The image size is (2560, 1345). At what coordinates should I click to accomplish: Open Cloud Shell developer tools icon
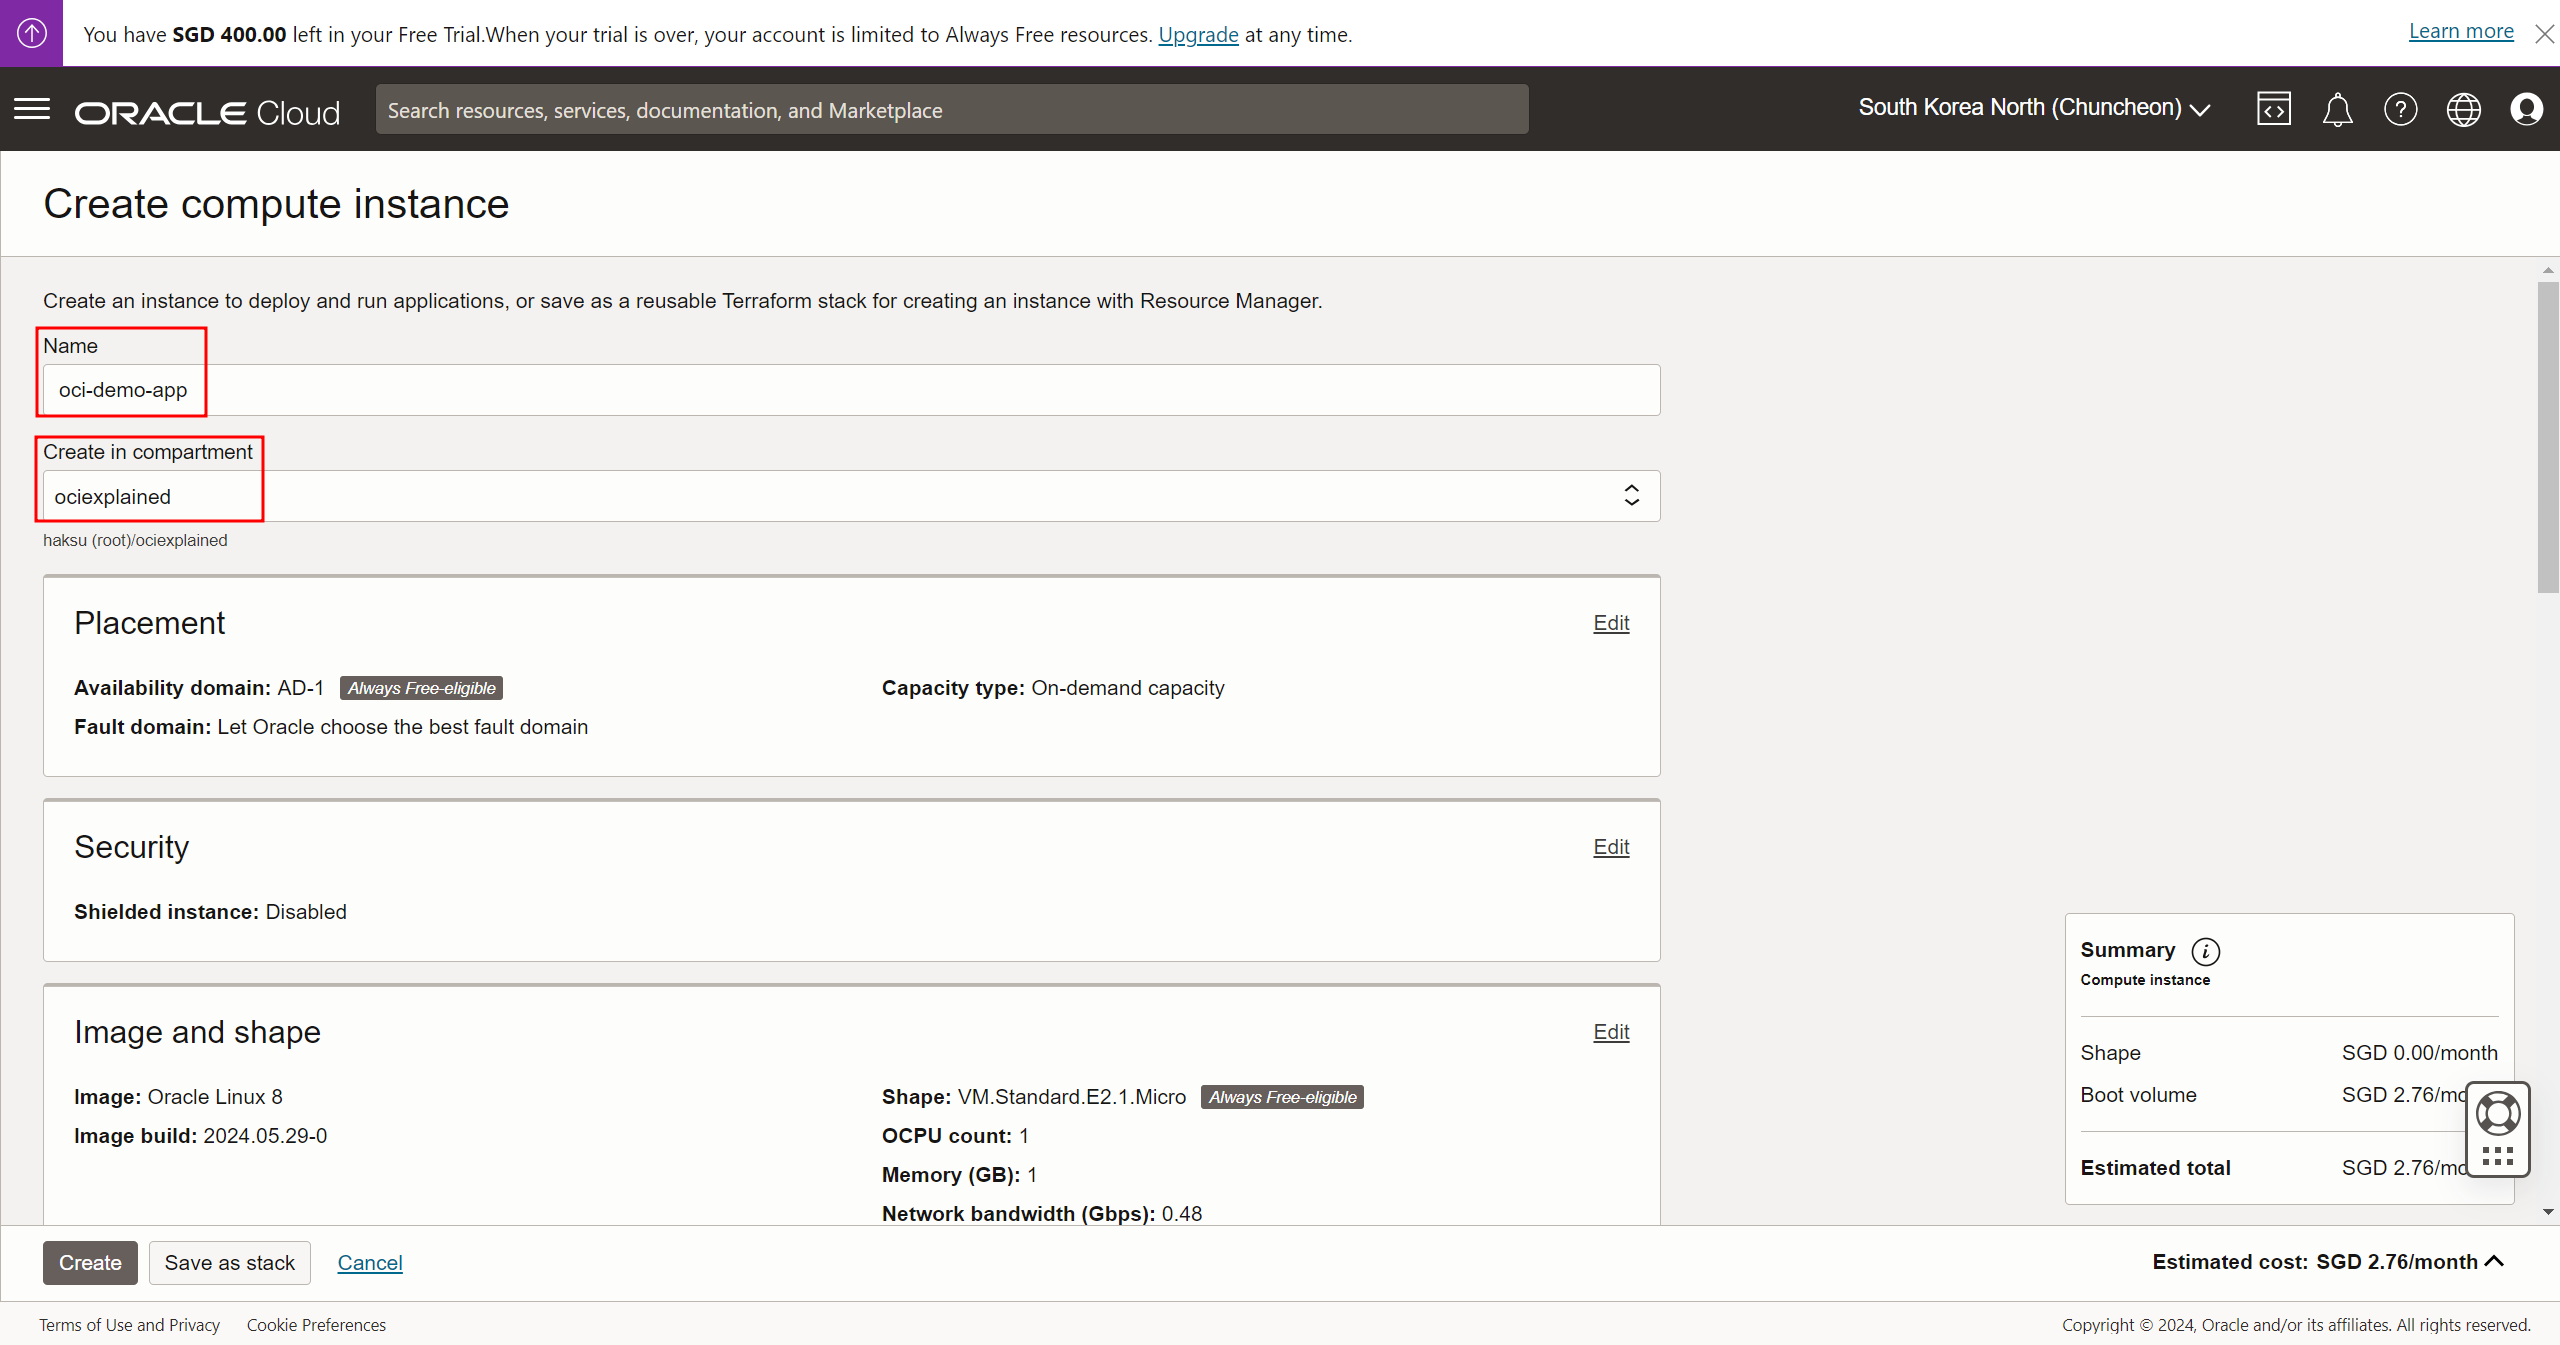tap(2273, 109)
